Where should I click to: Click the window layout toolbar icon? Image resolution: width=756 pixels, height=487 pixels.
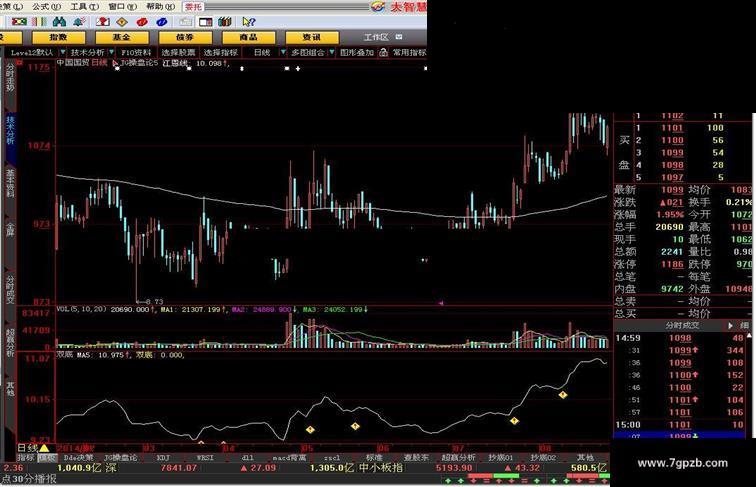tap(206, 22)
